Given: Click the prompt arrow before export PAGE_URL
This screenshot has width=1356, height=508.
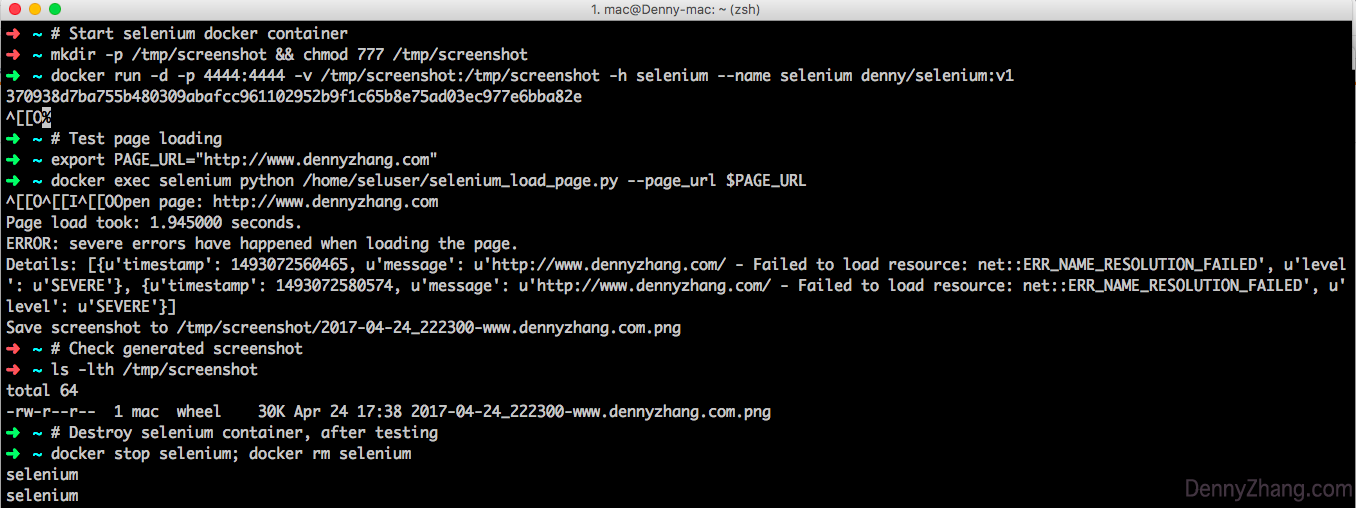Looking at the screenshot, I should click(12, 160).
